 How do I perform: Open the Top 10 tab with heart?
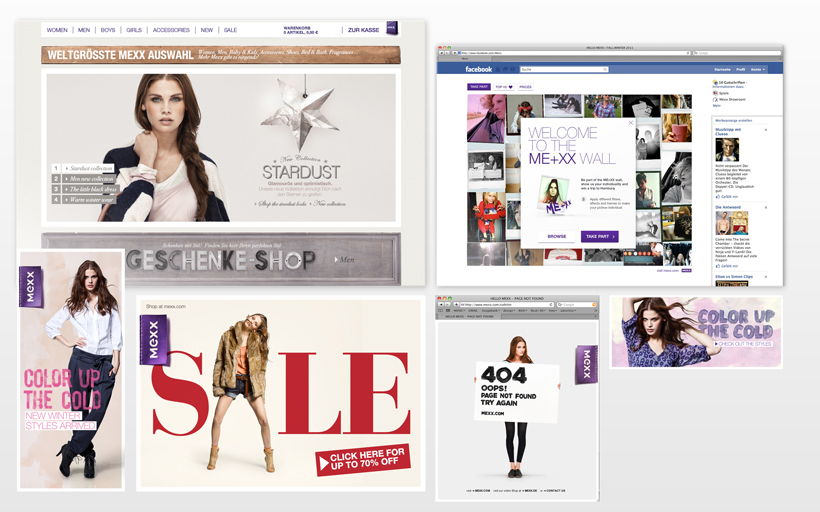tap(504, 87)
